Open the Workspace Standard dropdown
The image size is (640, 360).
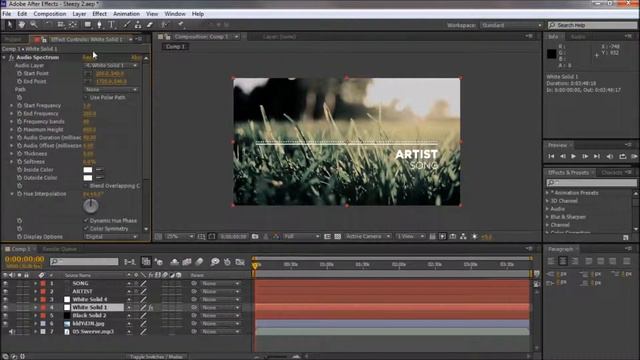click(x=511, y=25)
